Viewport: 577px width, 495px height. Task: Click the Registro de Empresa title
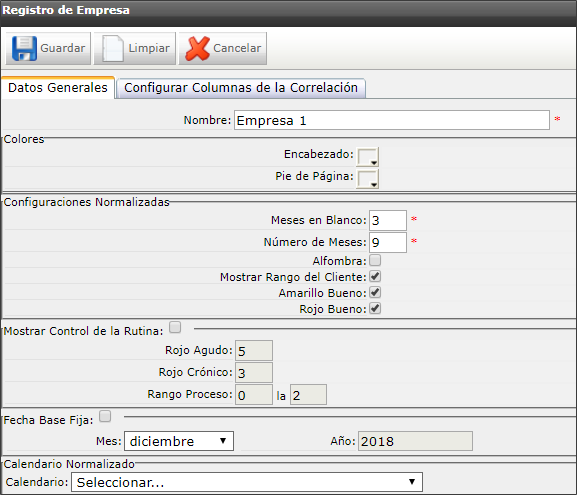66,10
